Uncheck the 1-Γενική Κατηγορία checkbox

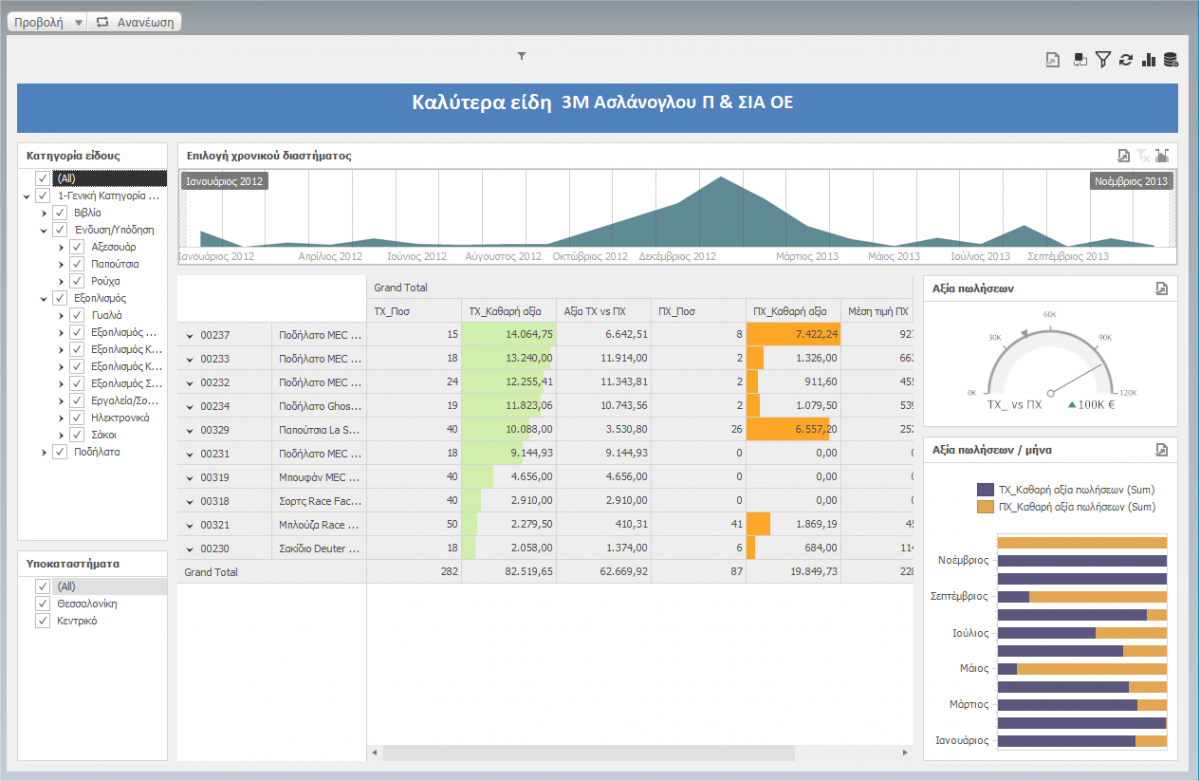tap(42, 196)
